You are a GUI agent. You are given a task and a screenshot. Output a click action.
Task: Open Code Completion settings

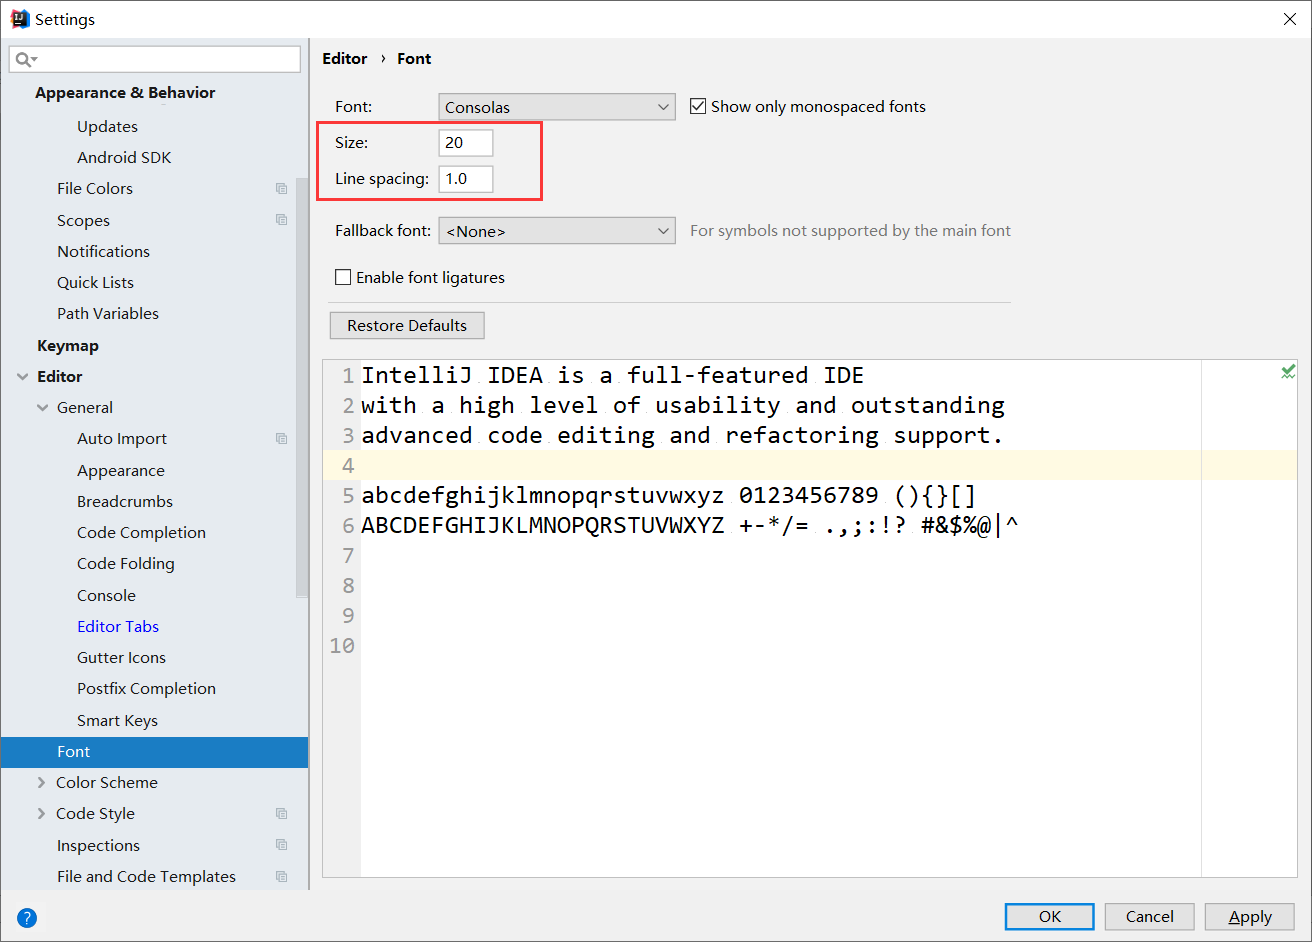pyautogui.click(x=141, y=532)
